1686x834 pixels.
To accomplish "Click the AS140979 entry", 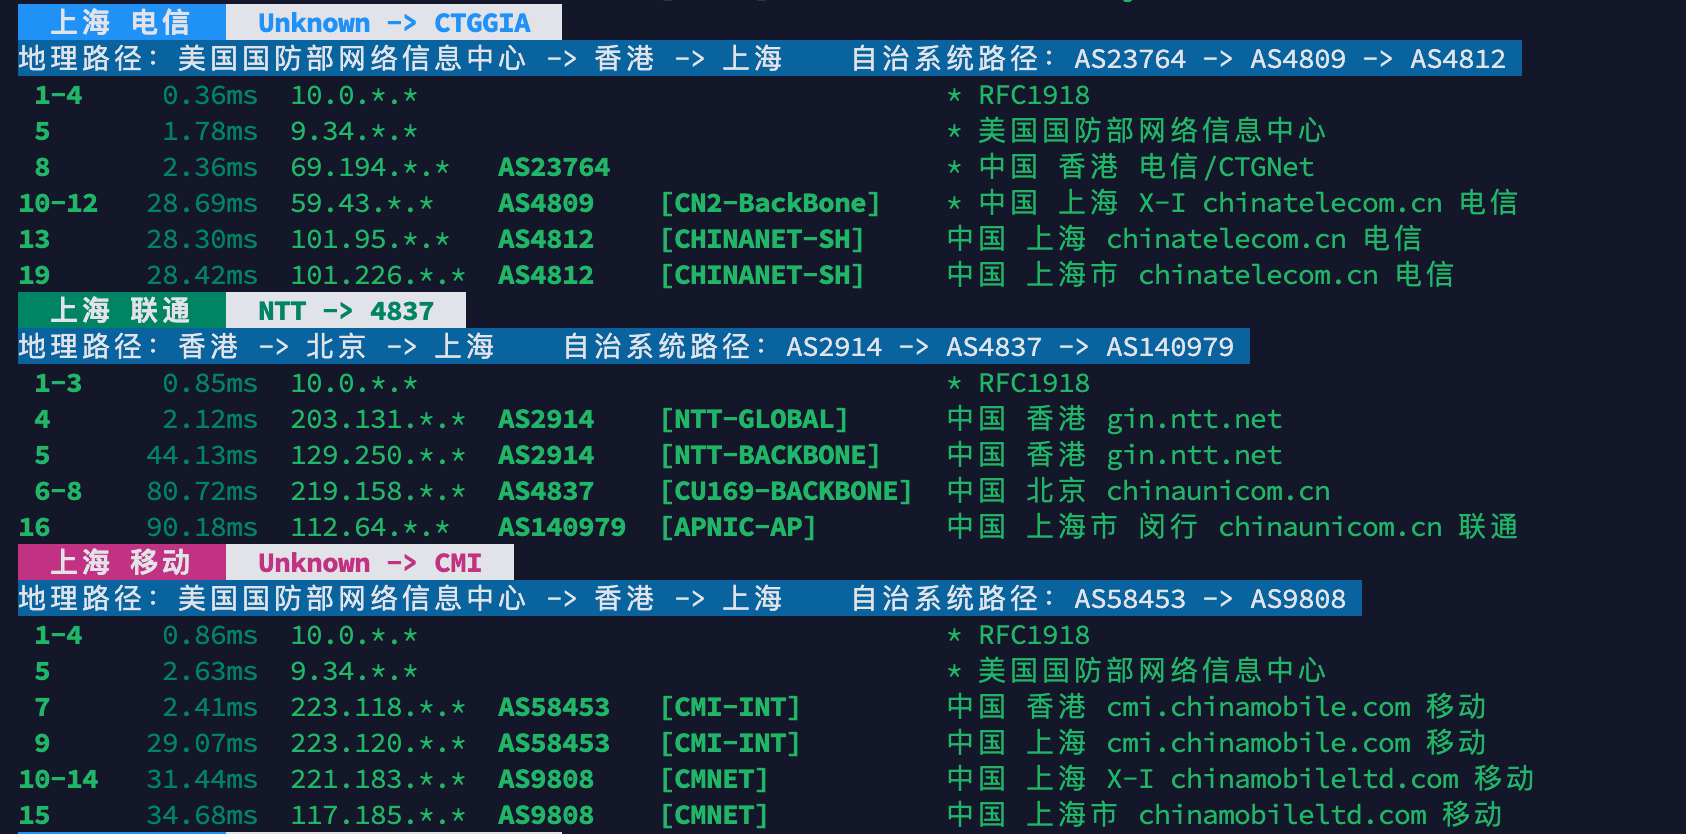I will (x=562, y=526).
